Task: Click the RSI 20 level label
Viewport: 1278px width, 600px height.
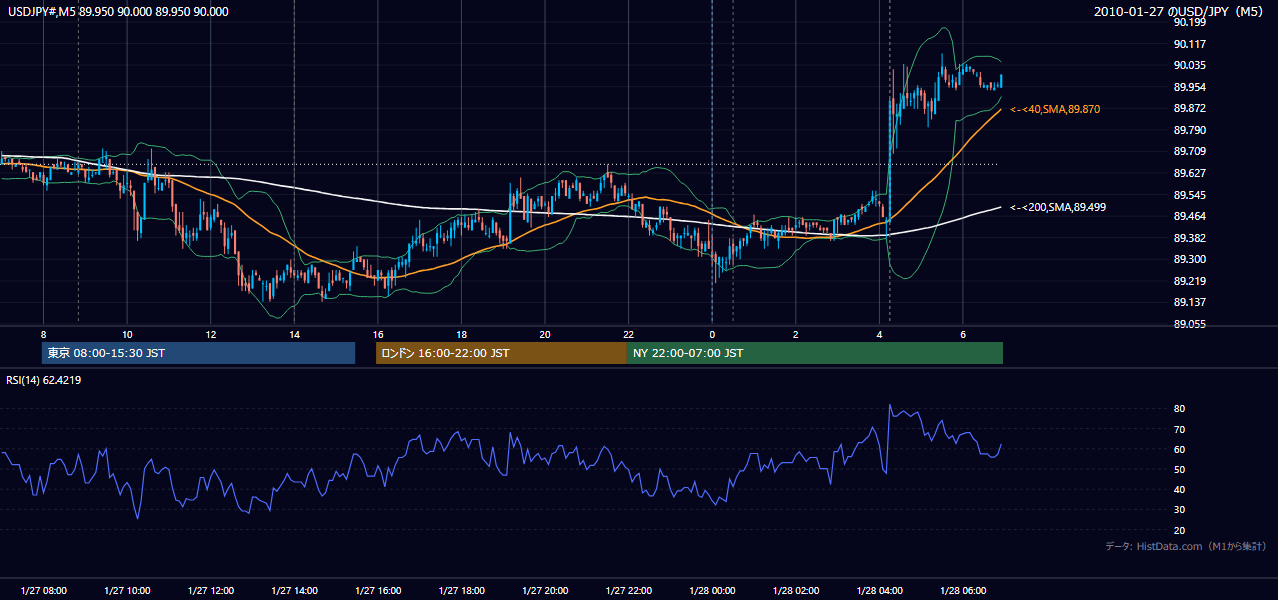Action: (1180, 530)
